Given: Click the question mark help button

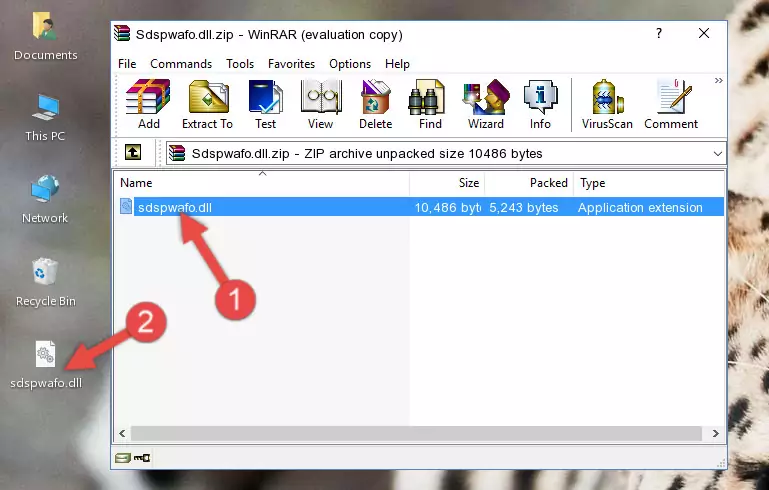Looking at the screenshot, I should click(x=659, y=33).
